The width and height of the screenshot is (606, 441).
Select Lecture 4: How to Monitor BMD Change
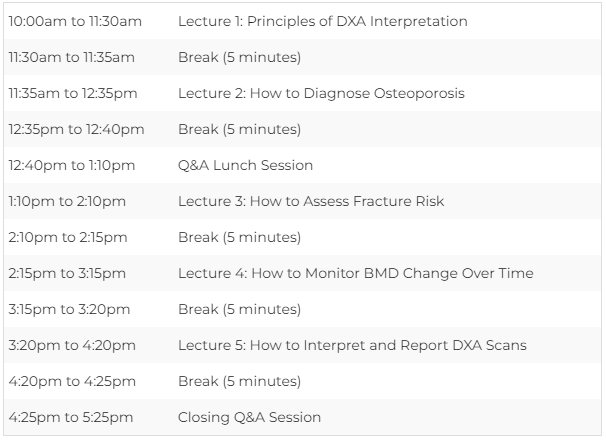pyautogui.click(x=356, y=273)
